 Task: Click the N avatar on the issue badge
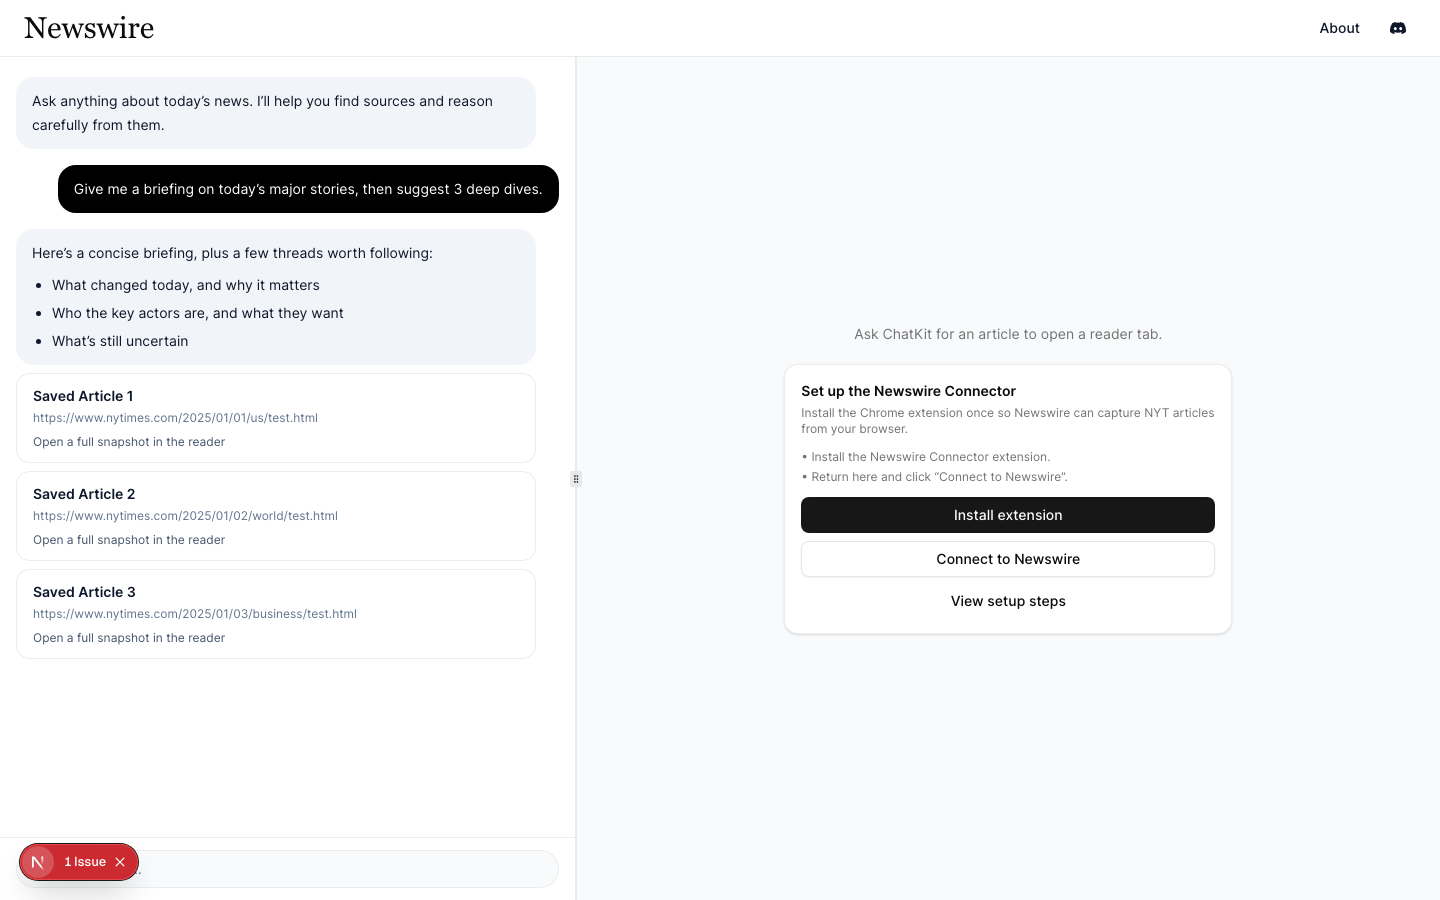[38, 861]
